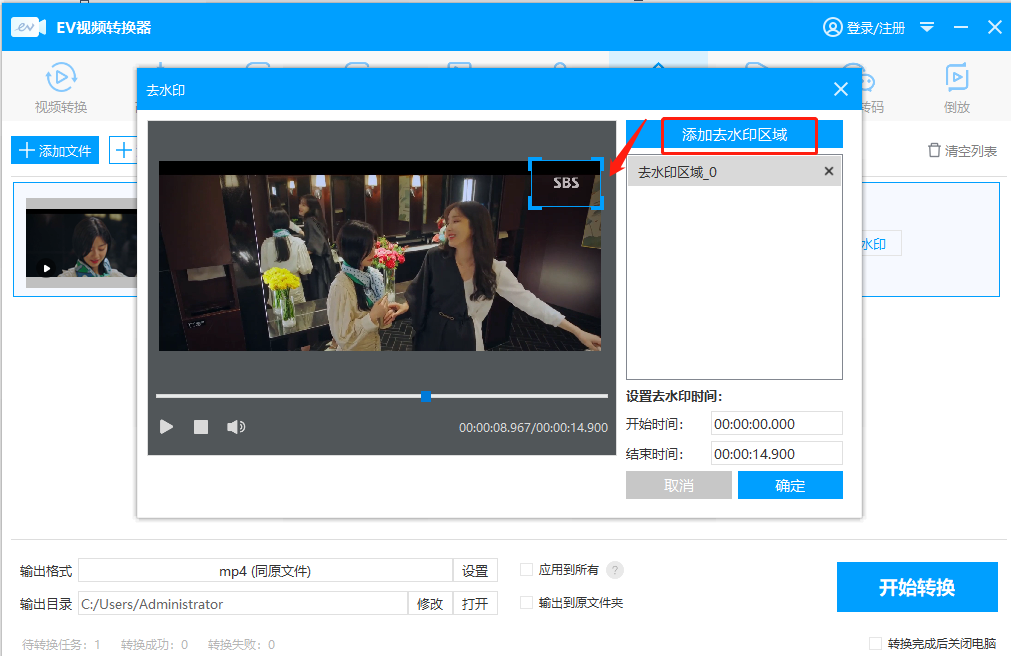1011x656 pixels.
Task: Confirm watermark settings with 确定
Action: (x=789, y=485)
